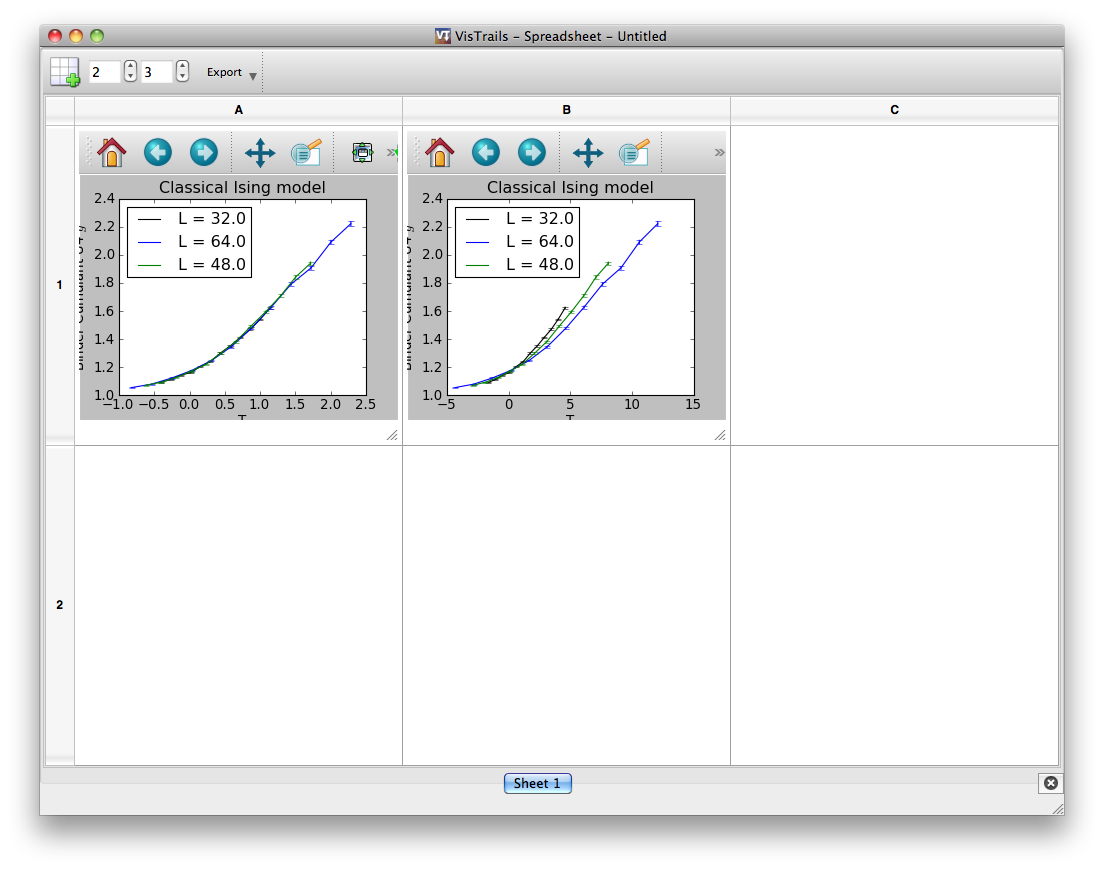This screenshot has height=870, width=1104.
Task: Open the Export dropdown menu
Action: click(232, 73)
